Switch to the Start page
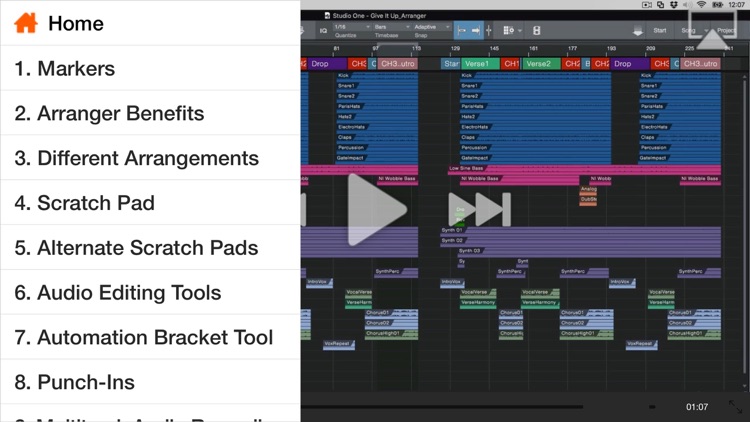The height and width of the screenshot is (422, 750). [660, 30]
